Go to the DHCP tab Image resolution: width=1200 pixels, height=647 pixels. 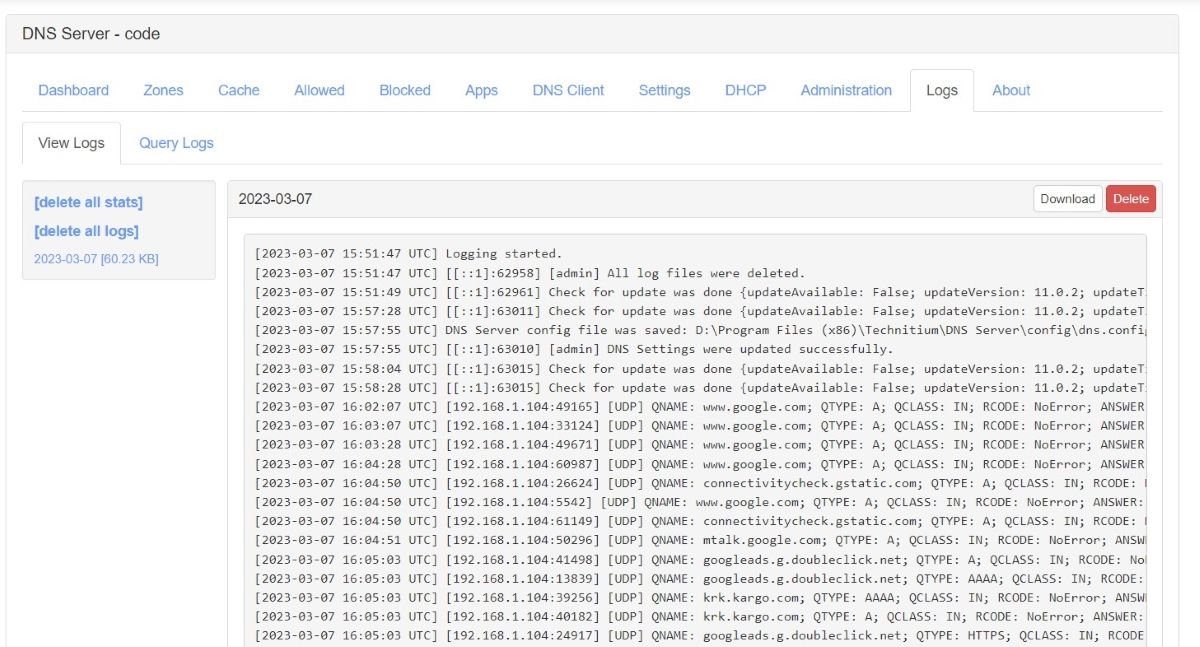click(x=745, y=90)
